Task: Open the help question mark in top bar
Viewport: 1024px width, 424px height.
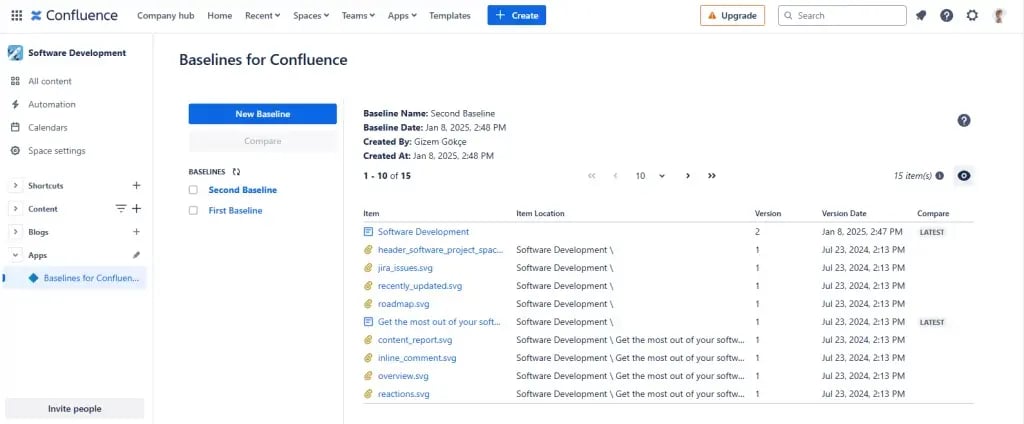Action: pyautogui.click(x=946, y=16)
